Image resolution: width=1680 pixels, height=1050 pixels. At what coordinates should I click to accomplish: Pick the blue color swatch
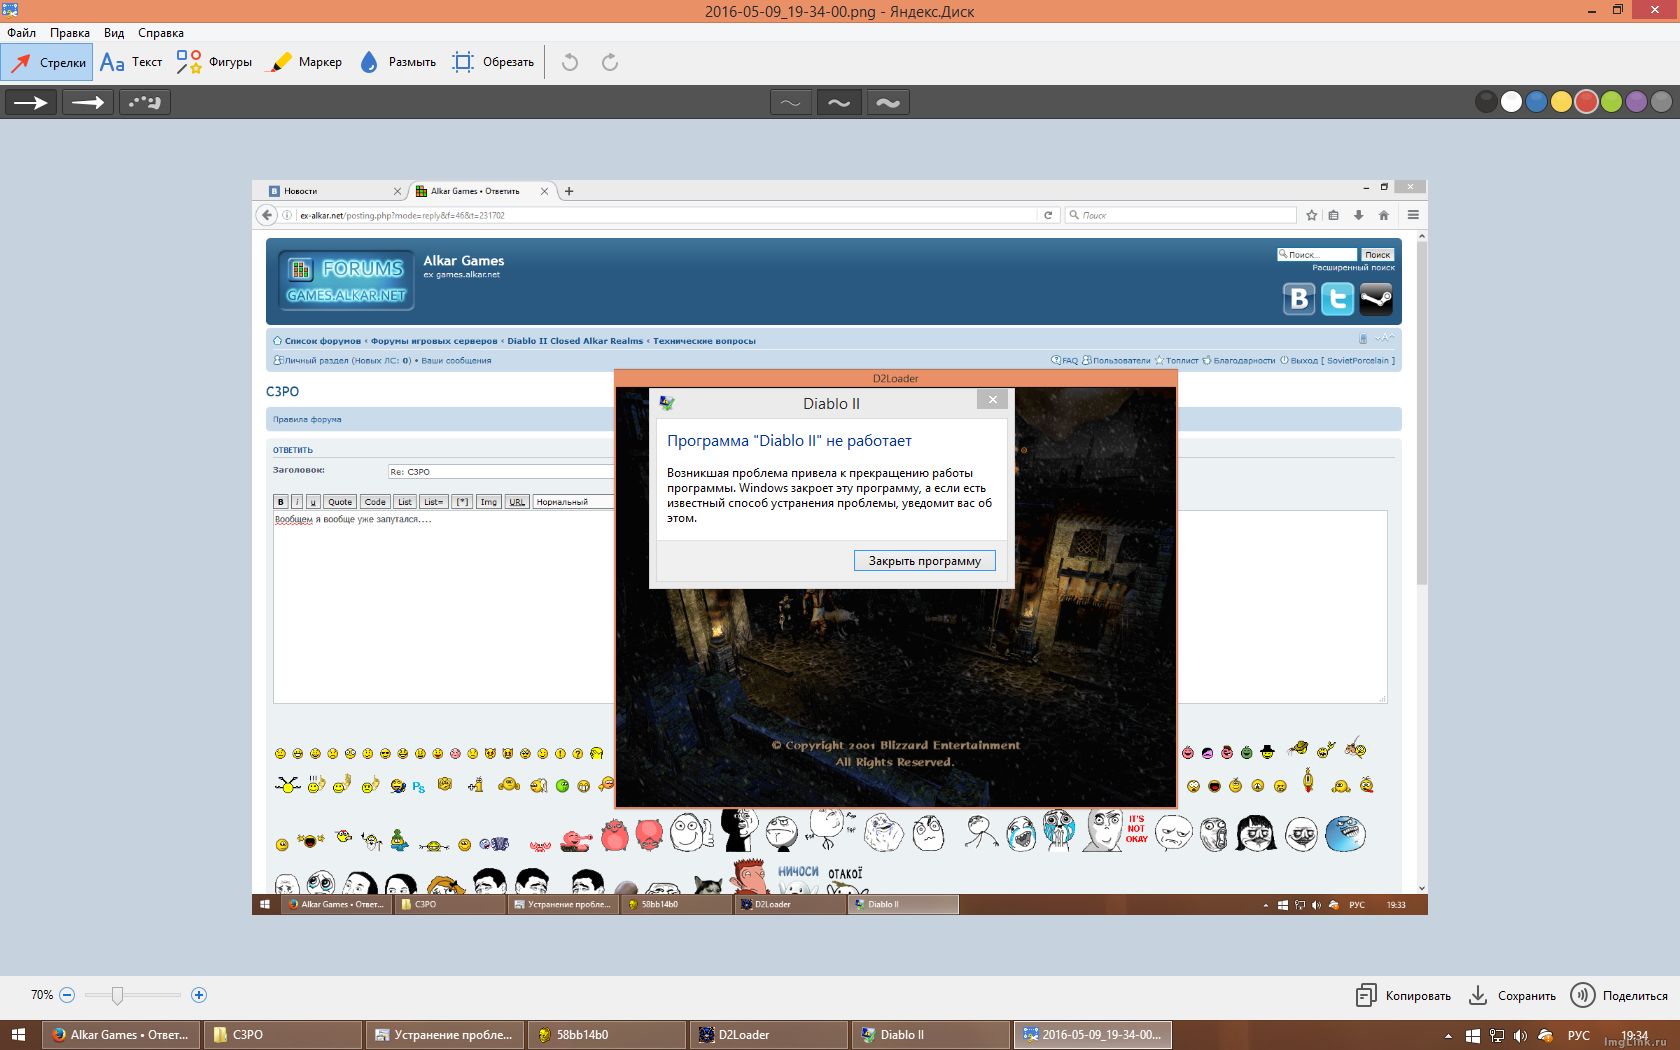(x=1537, y=101)
